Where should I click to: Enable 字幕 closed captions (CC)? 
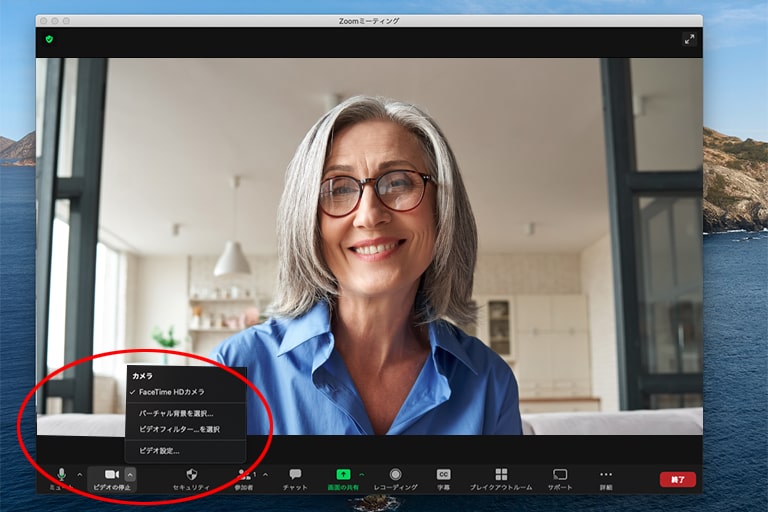[x=443, y=479]
